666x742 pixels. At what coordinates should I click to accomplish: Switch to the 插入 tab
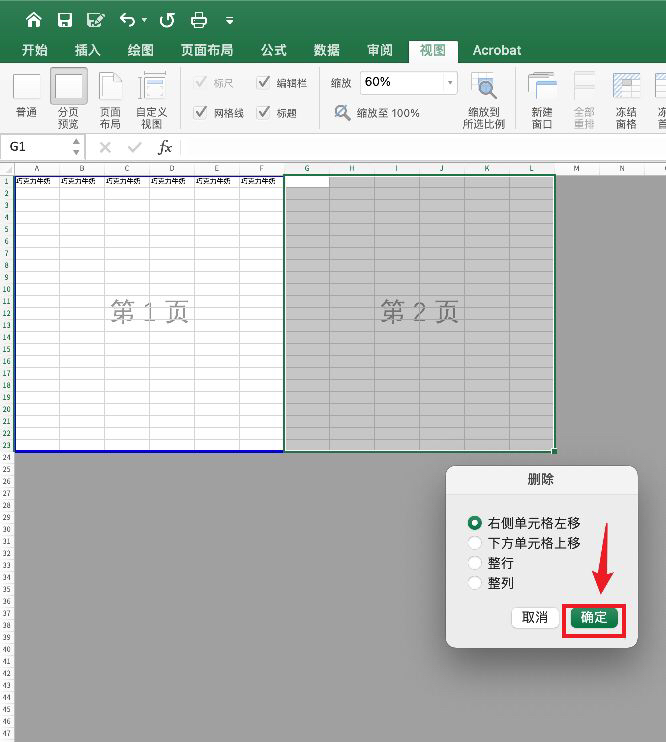point(88,50)
